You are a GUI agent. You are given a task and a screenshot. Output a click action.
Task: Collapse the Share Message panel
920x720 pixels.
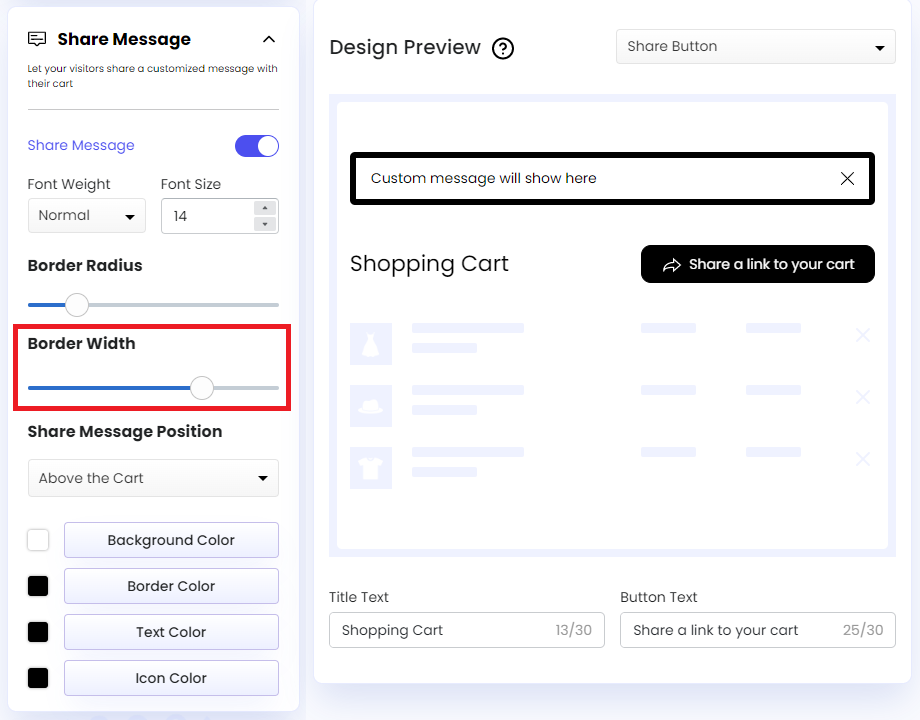pos(268,39)
